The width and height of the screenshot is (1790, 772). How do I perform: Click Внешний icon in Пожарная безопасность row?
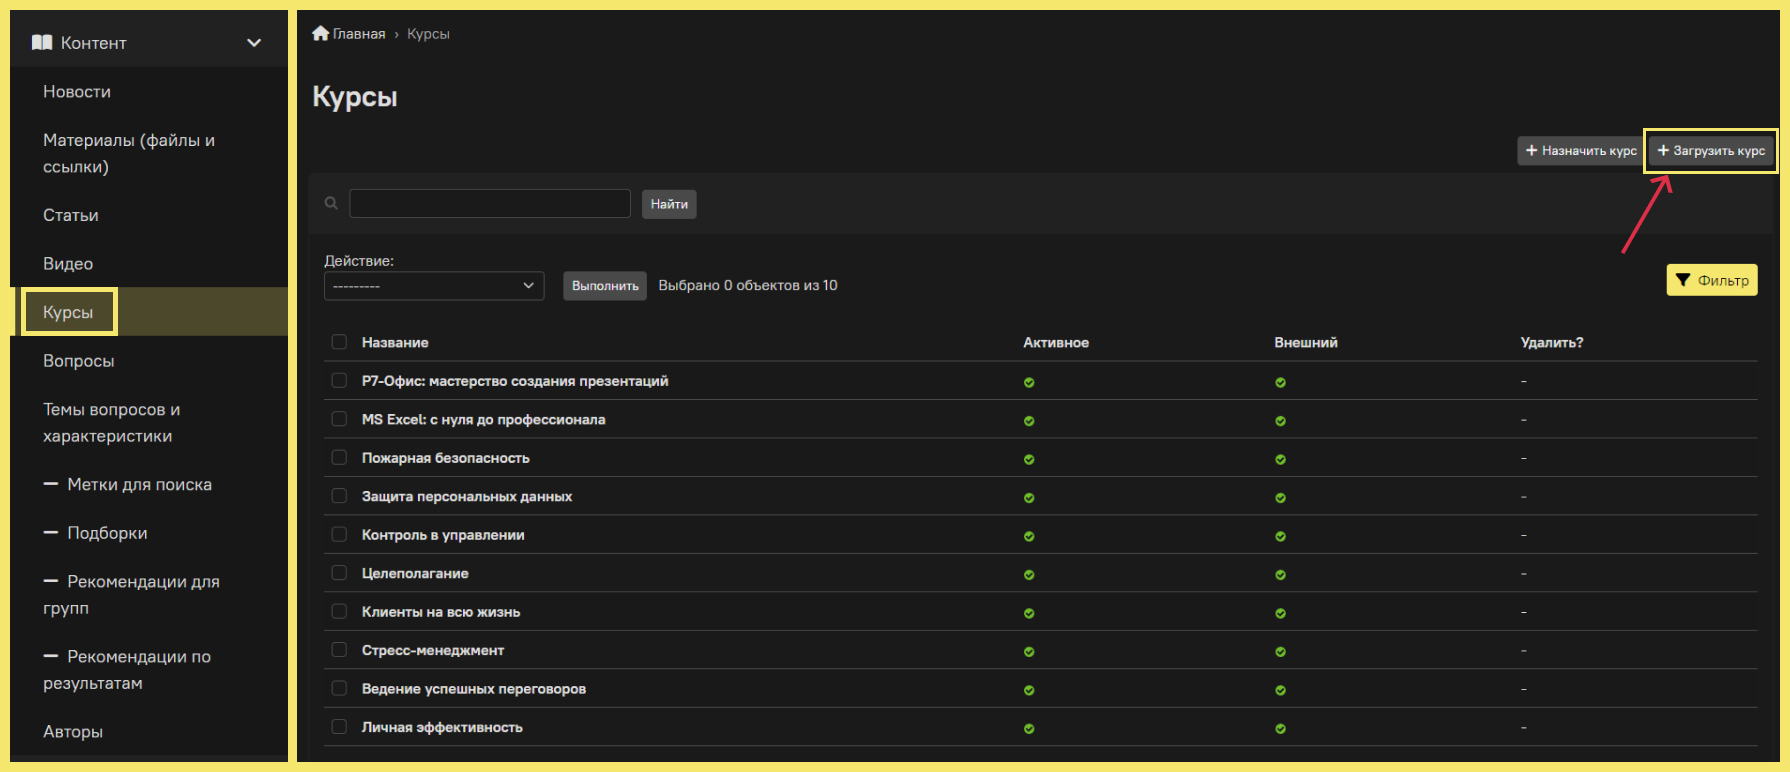[1280, 459]
